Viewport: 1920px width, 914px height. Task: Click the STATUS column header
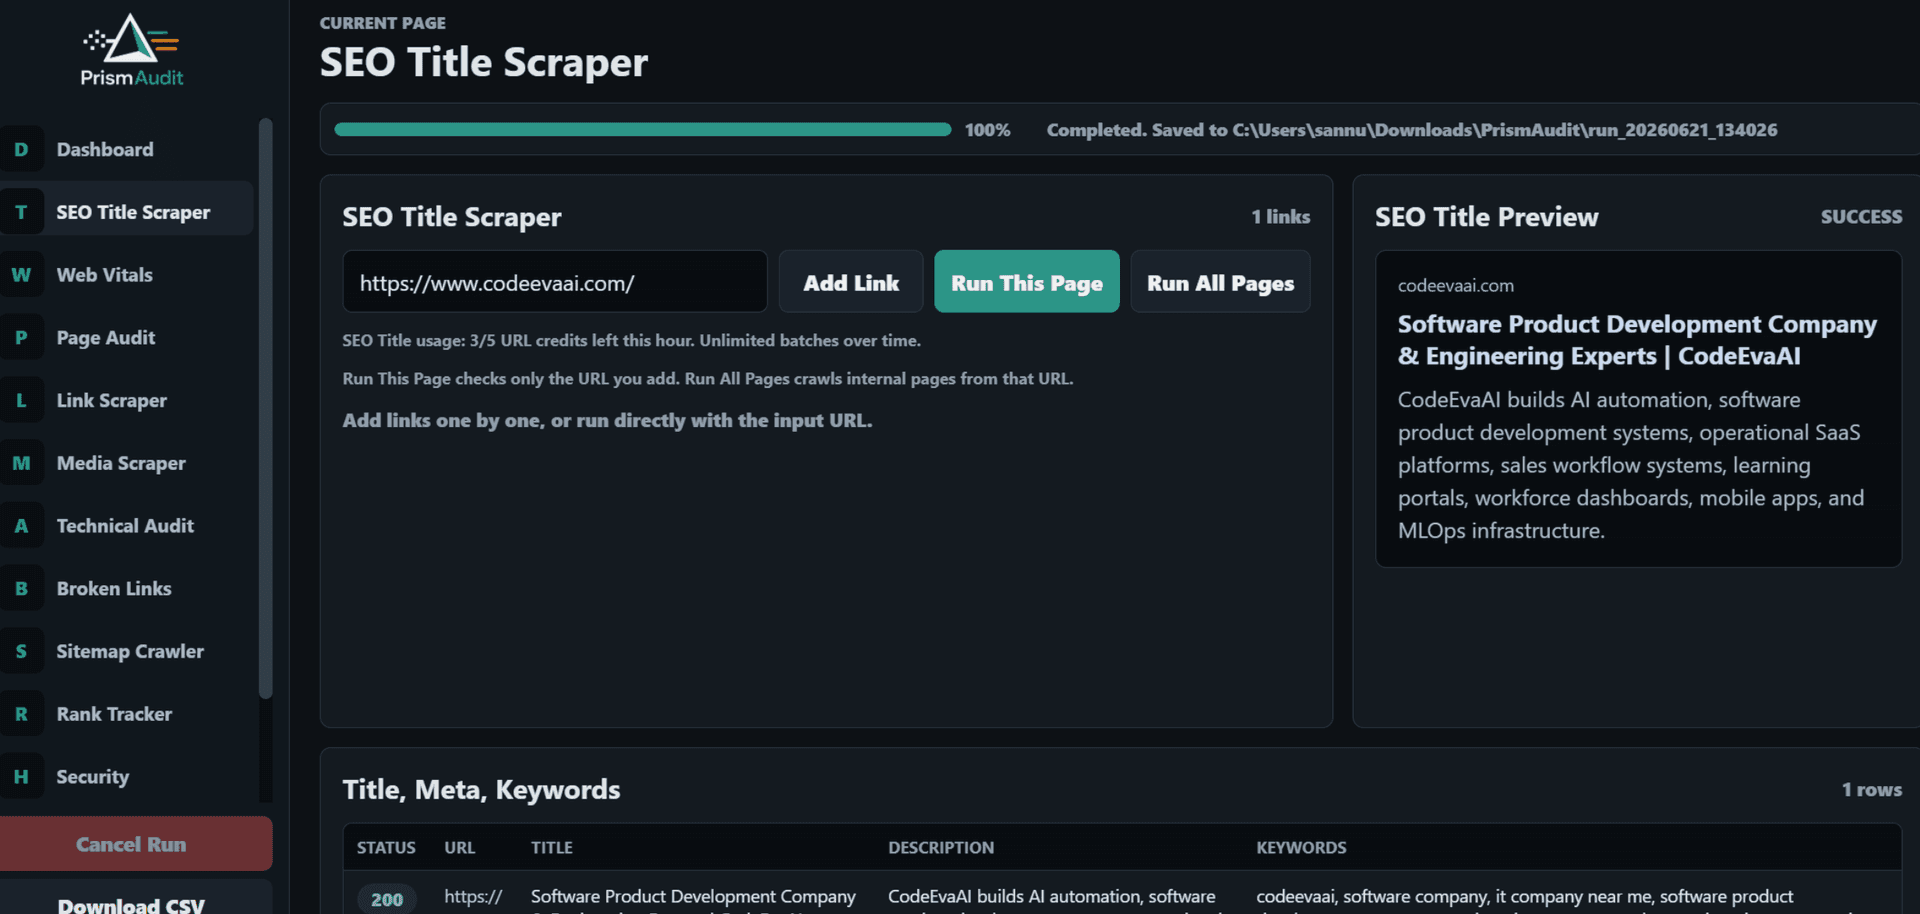pyautogui.click(x=386, y=848)
